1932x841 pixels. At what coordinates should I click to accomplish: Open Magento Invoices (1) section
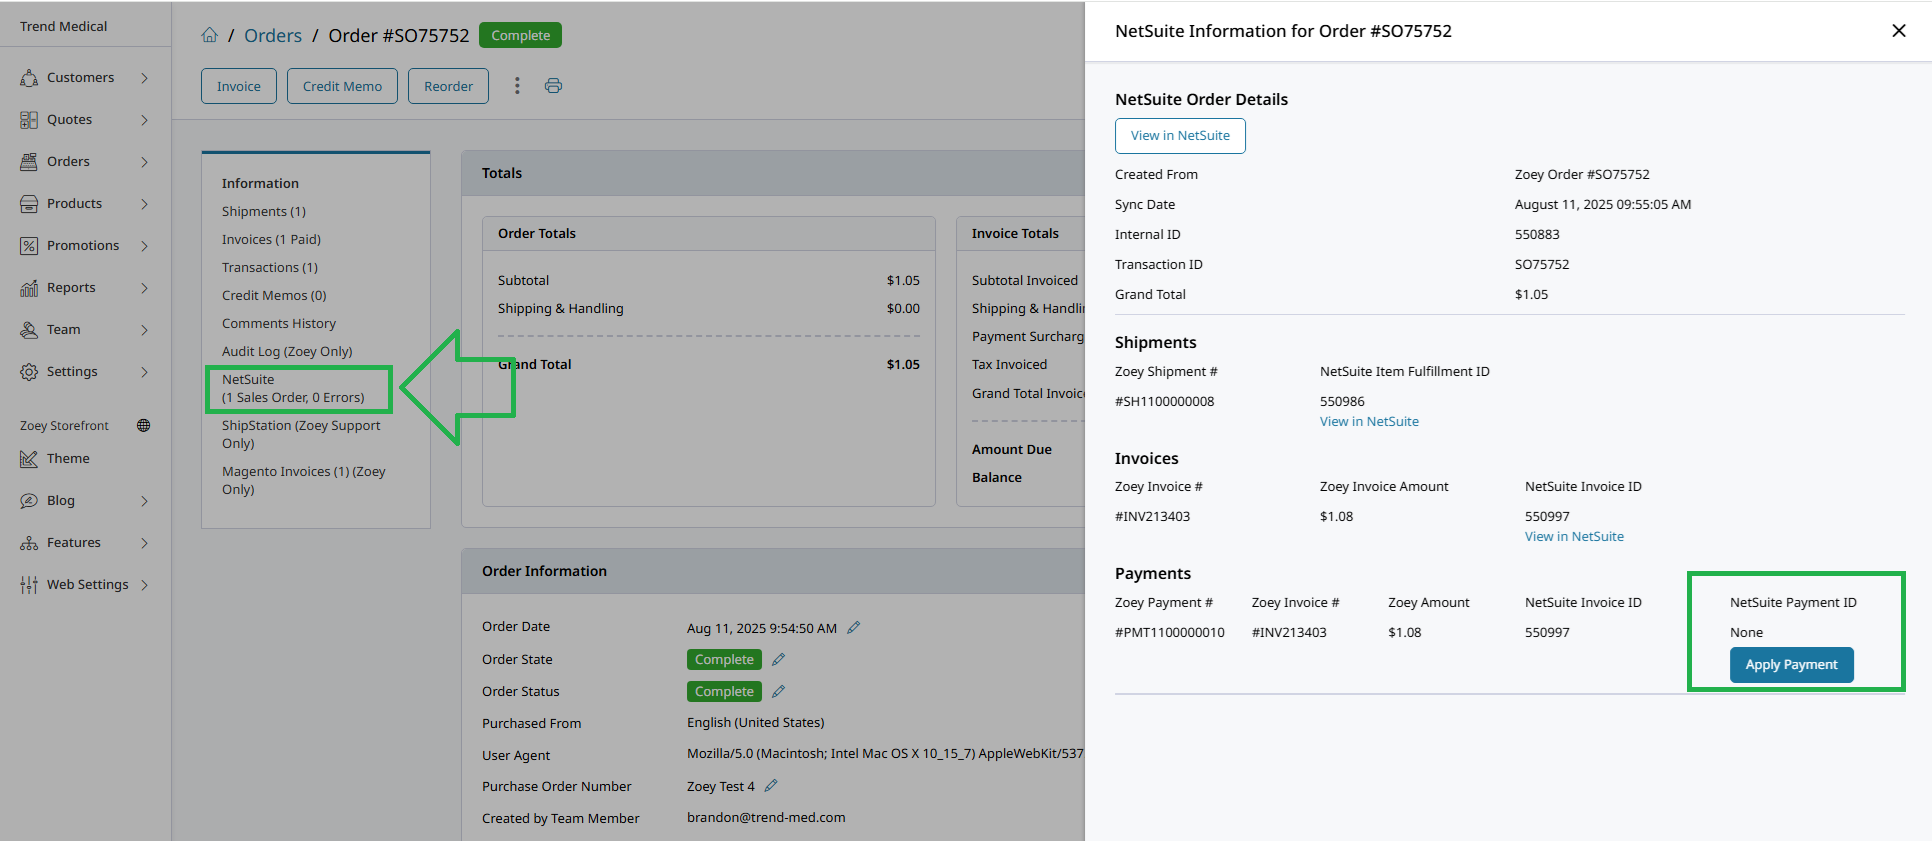pos(304,480)
